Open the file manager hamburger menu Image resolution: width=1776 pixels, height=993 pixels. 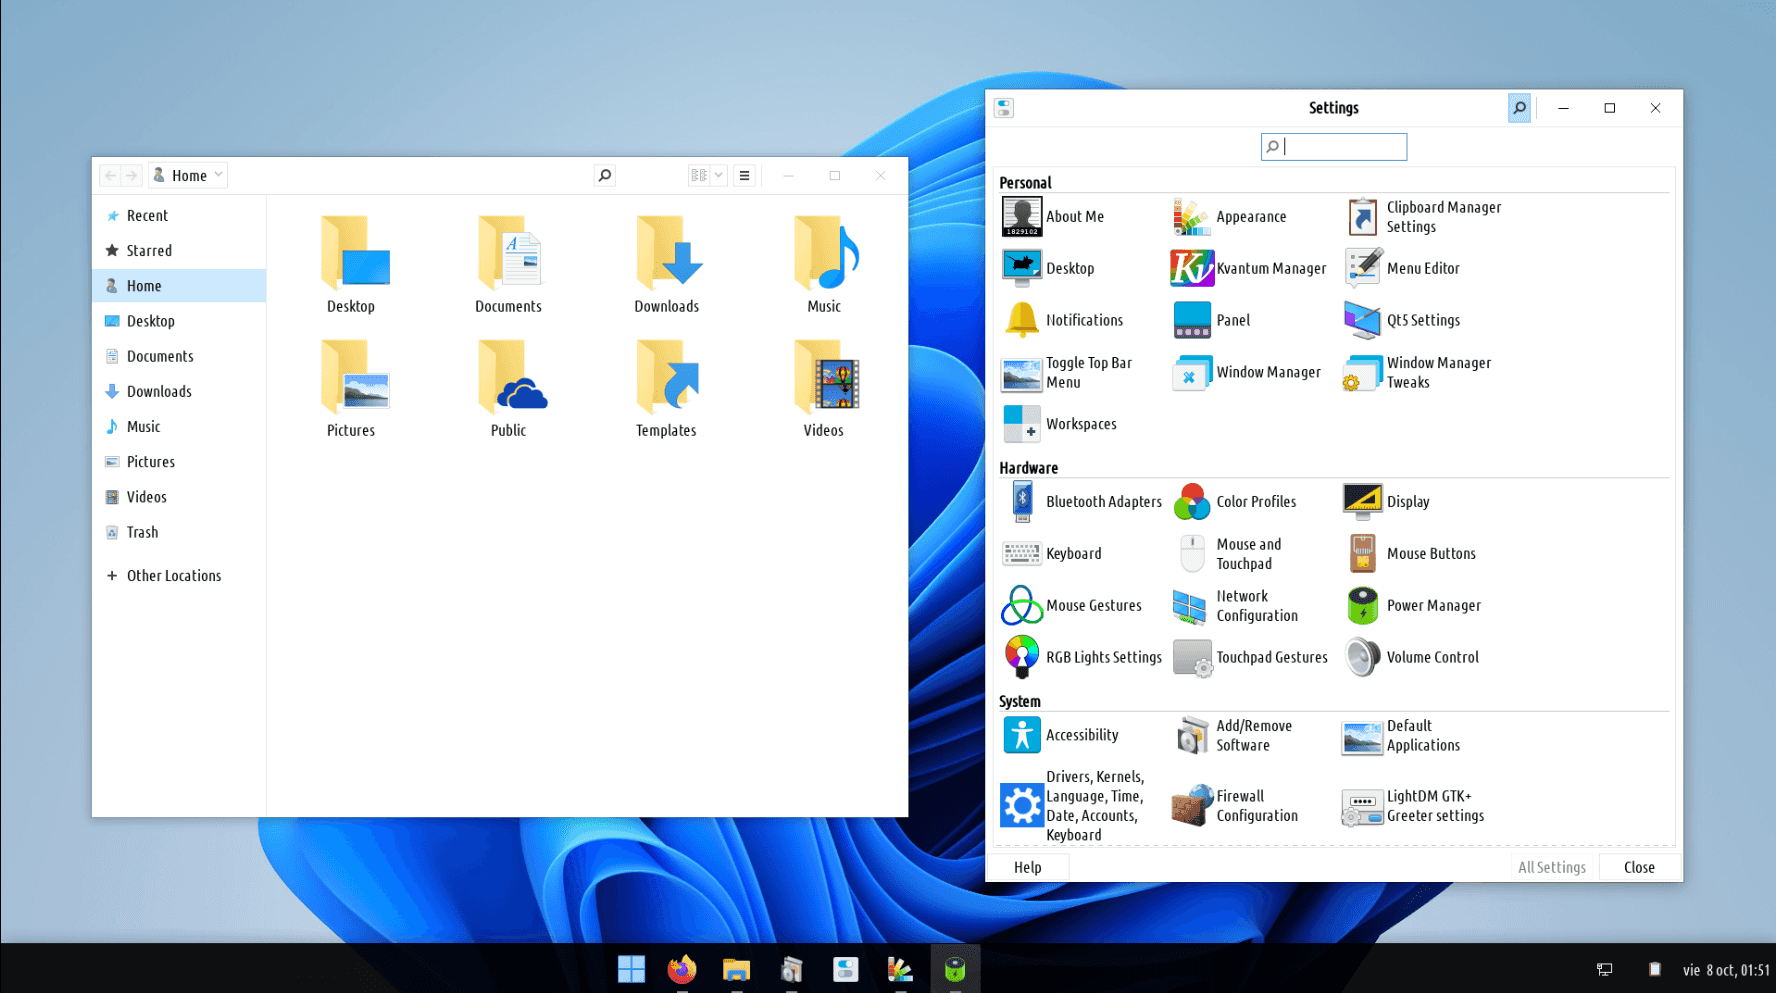(x=744, y=176)
